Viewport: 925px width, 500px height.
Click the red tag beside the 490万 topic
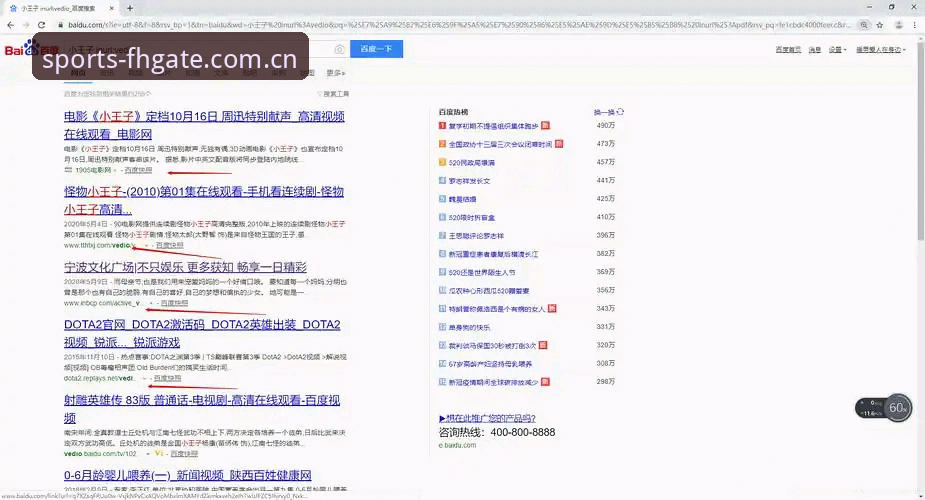[545, 126]
